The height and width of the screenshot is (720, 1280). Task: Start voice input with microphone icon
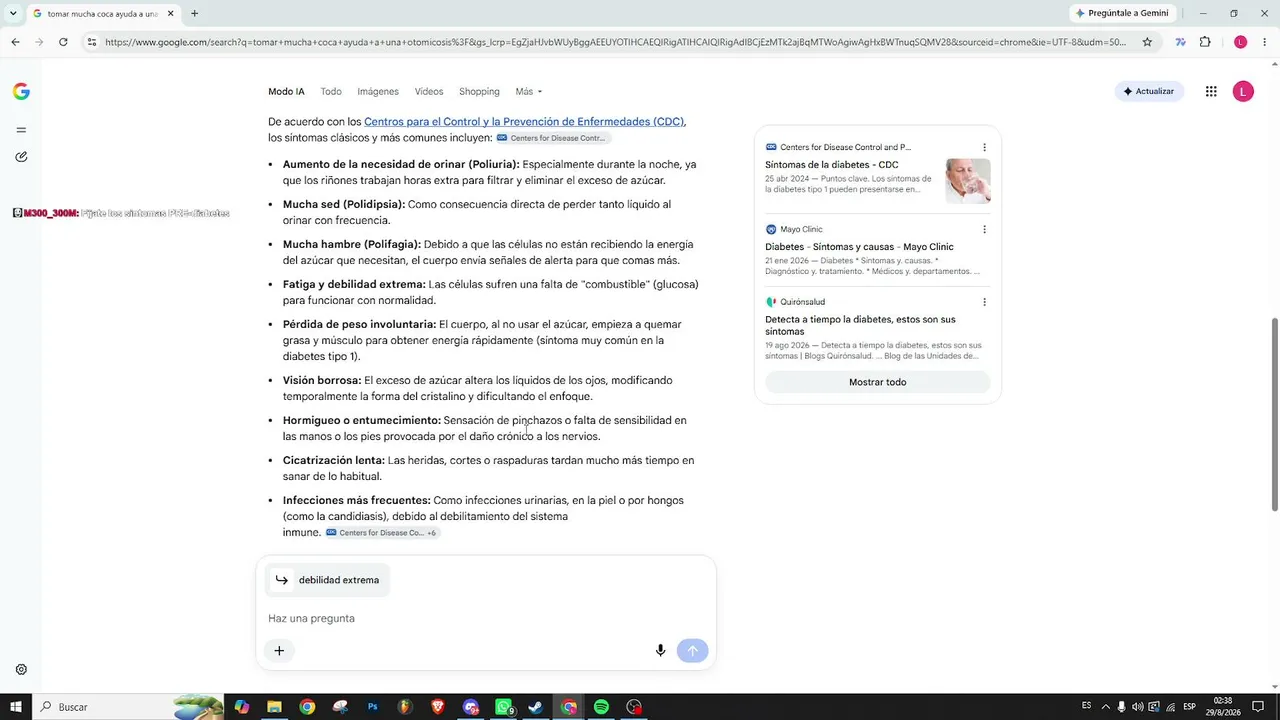tap(660, 651)
